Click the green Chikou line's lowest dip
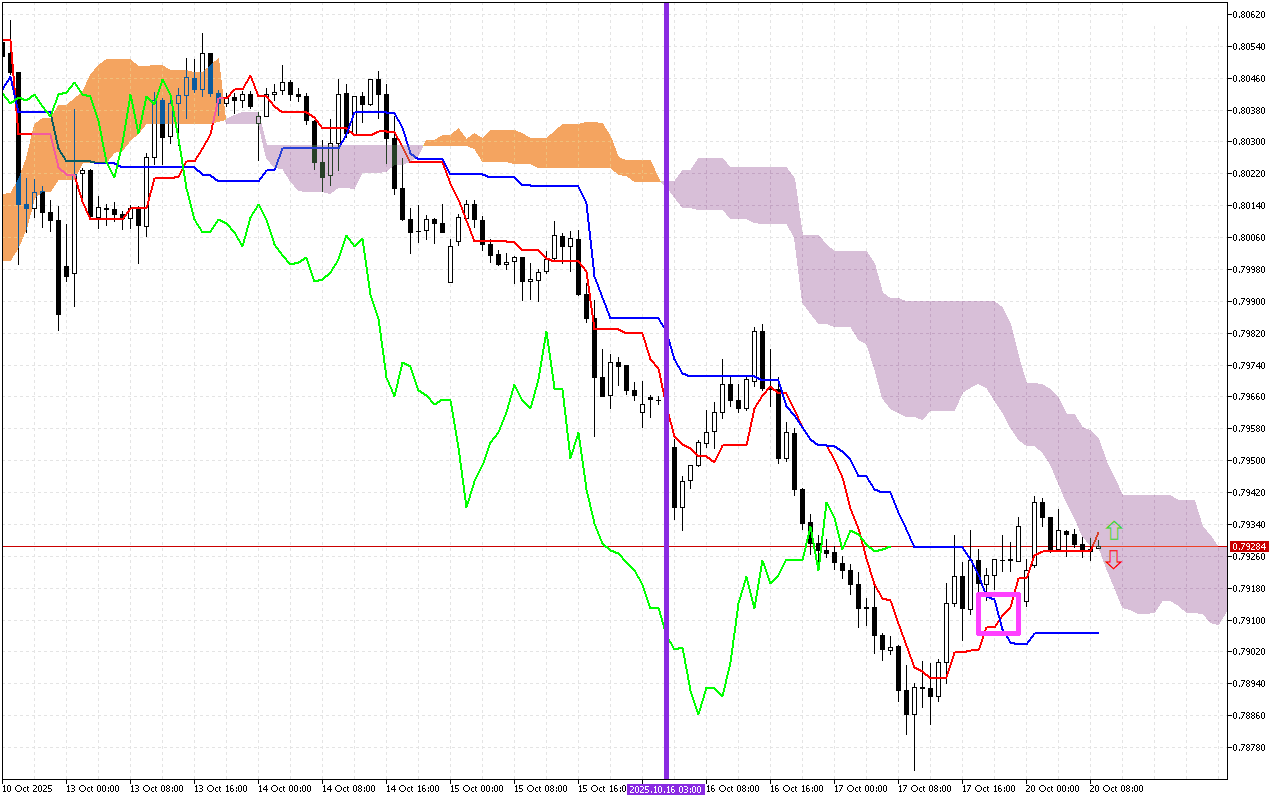The image size is (1280, 800). (x=698, y=714)
